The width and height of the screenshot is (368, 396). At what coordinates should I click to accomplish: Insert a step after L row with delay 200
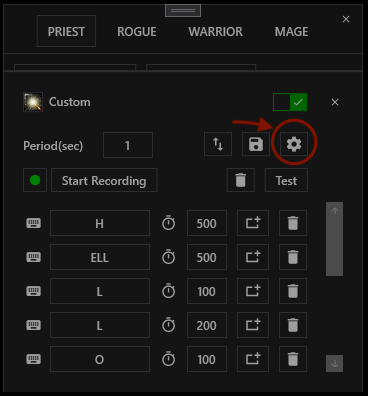click(x=253, y=325)
